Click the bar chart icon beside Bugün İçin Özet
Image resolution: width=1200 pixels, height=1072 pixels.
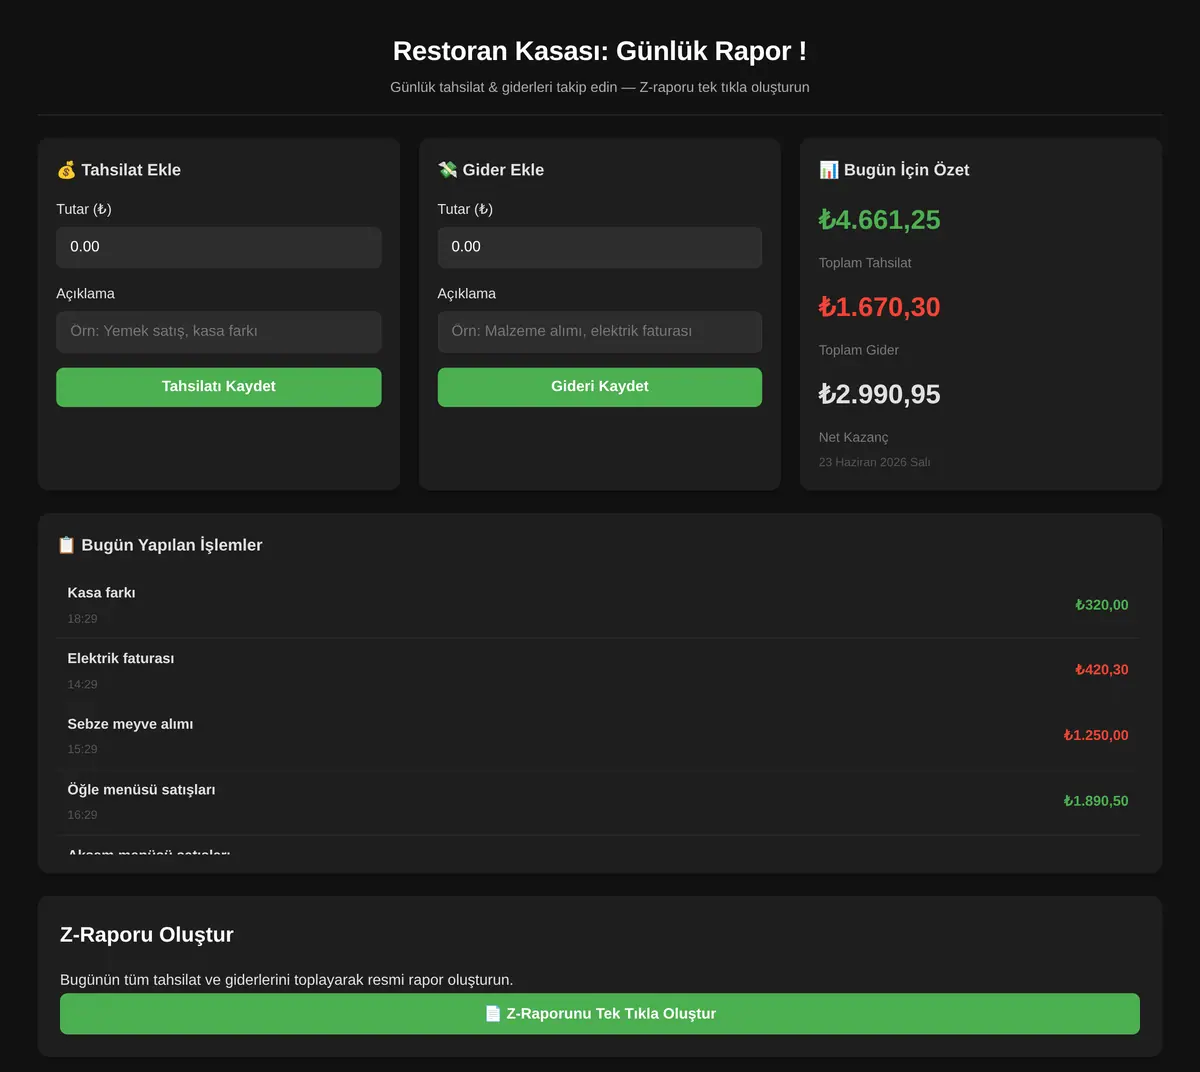(829, 170)
